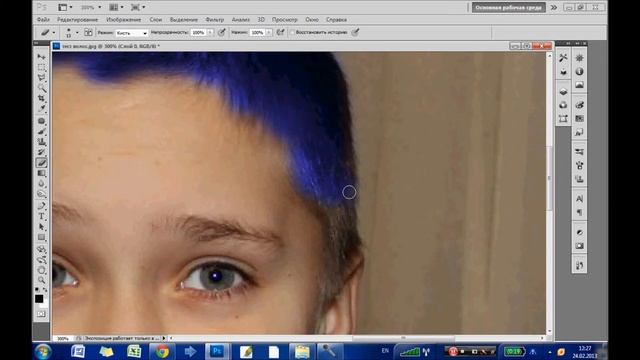Open the Paths panel icon
The width and height of the screenshot is (640, 360).
click(x=563, y=119)
